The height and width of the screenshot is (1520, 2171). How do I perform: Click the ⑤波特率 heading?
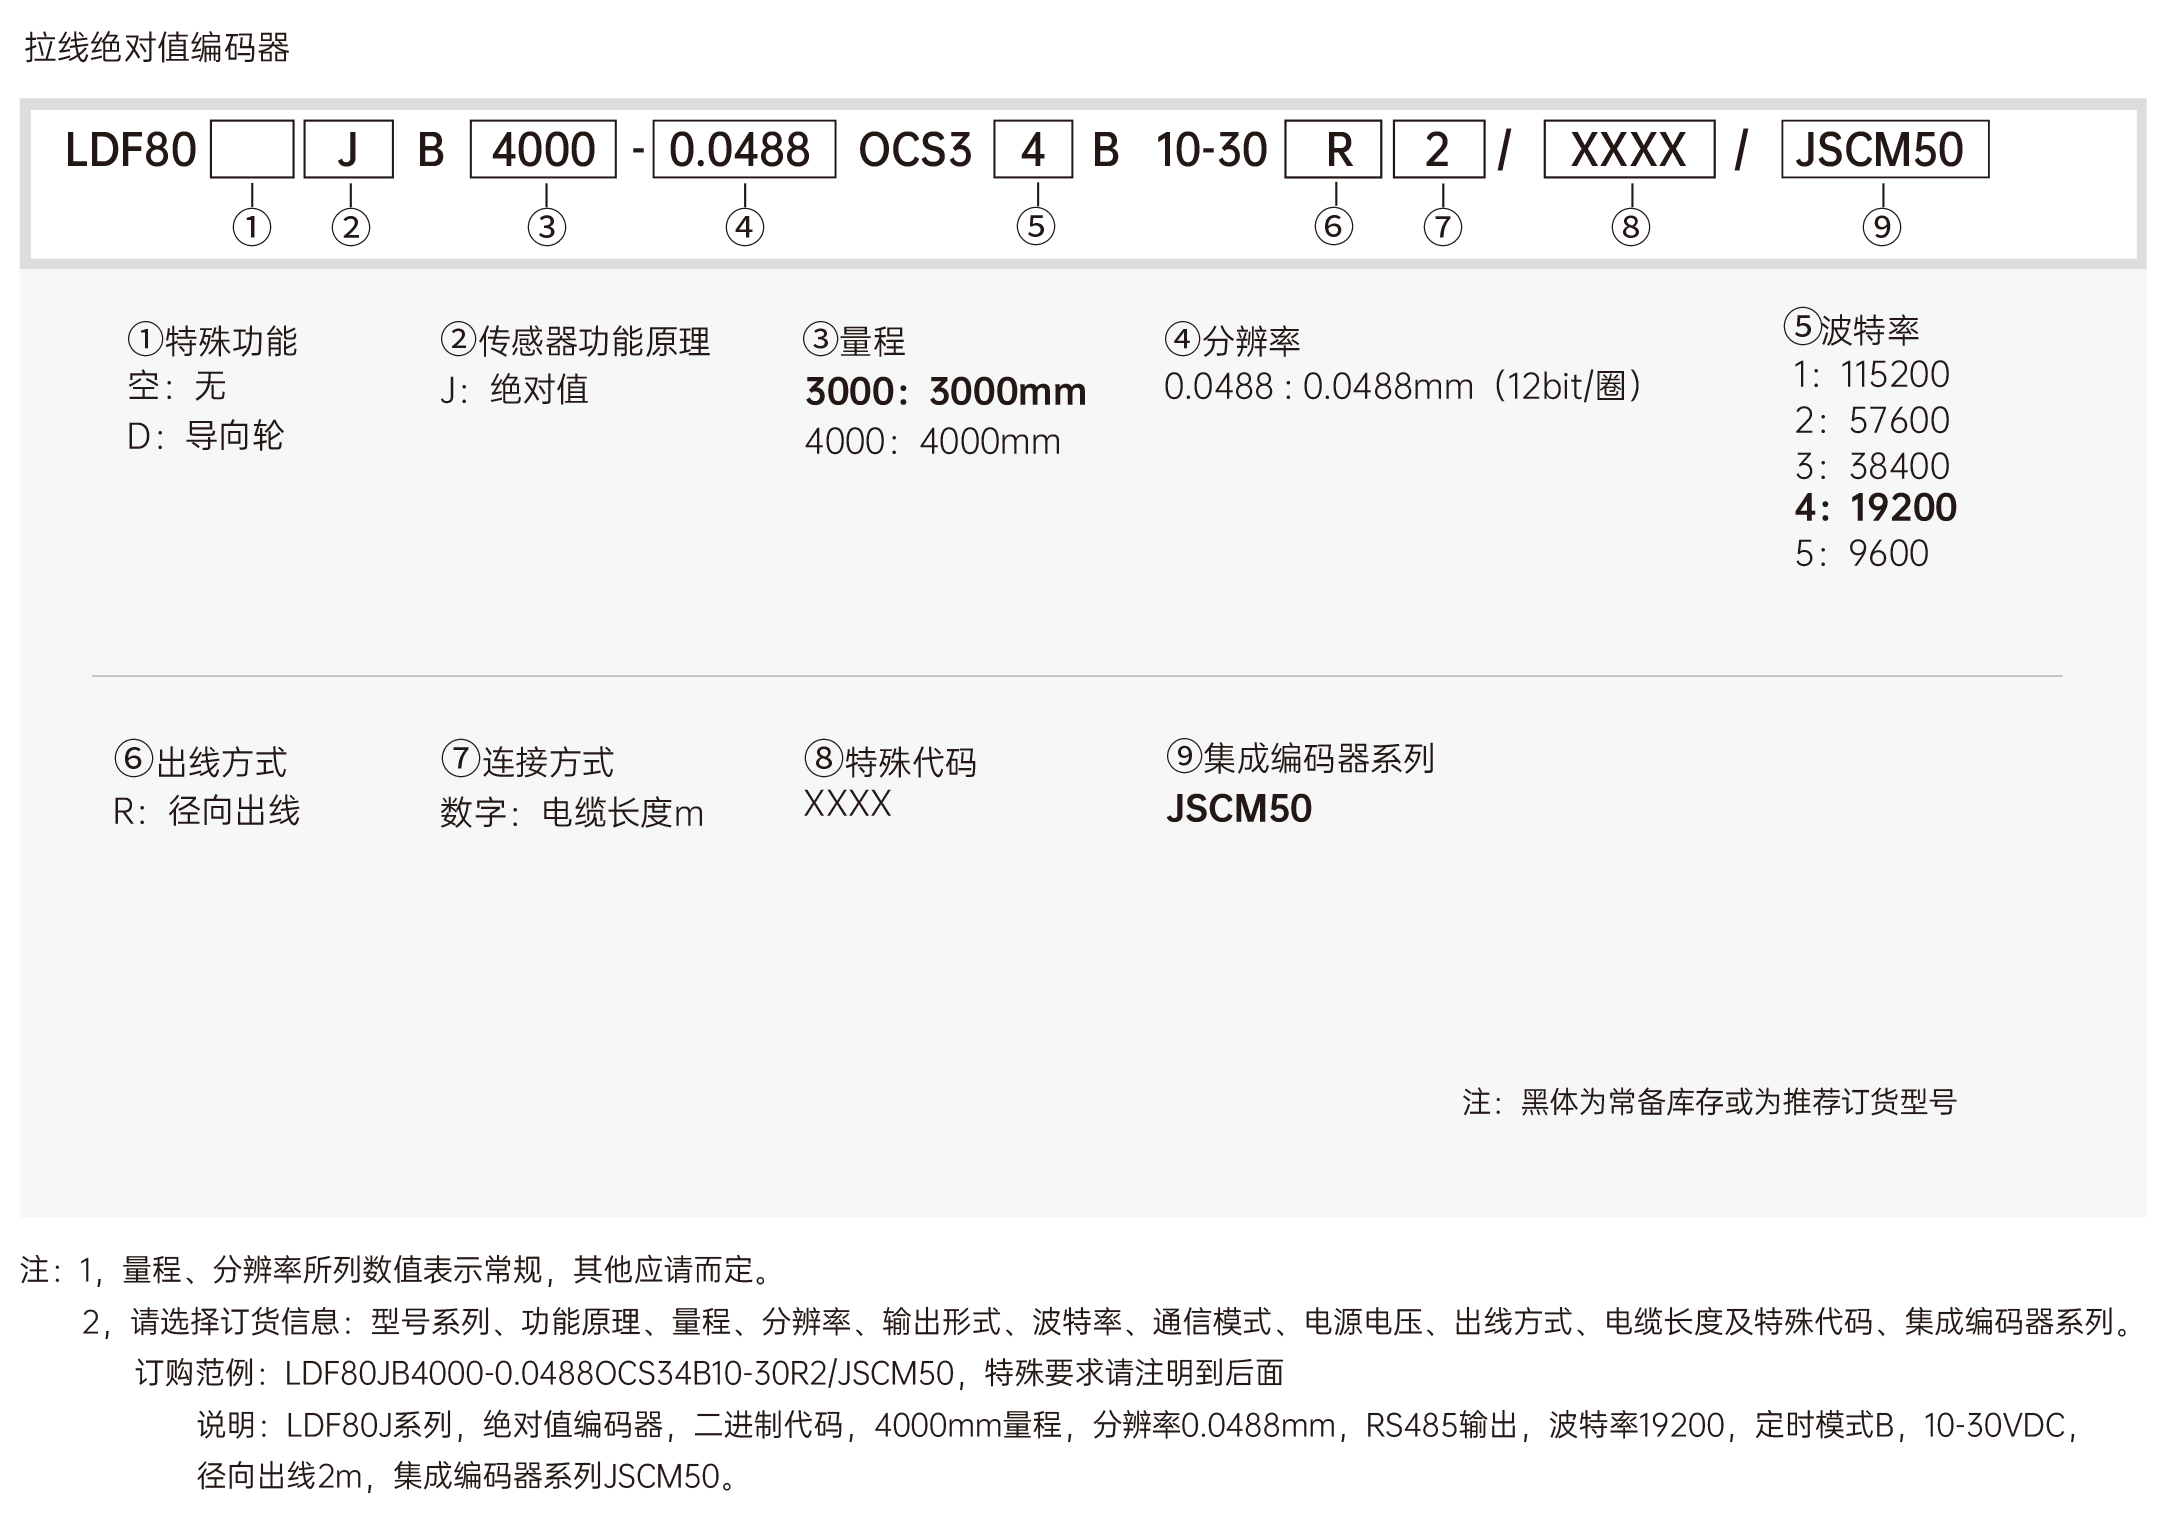click(1852, 328)
